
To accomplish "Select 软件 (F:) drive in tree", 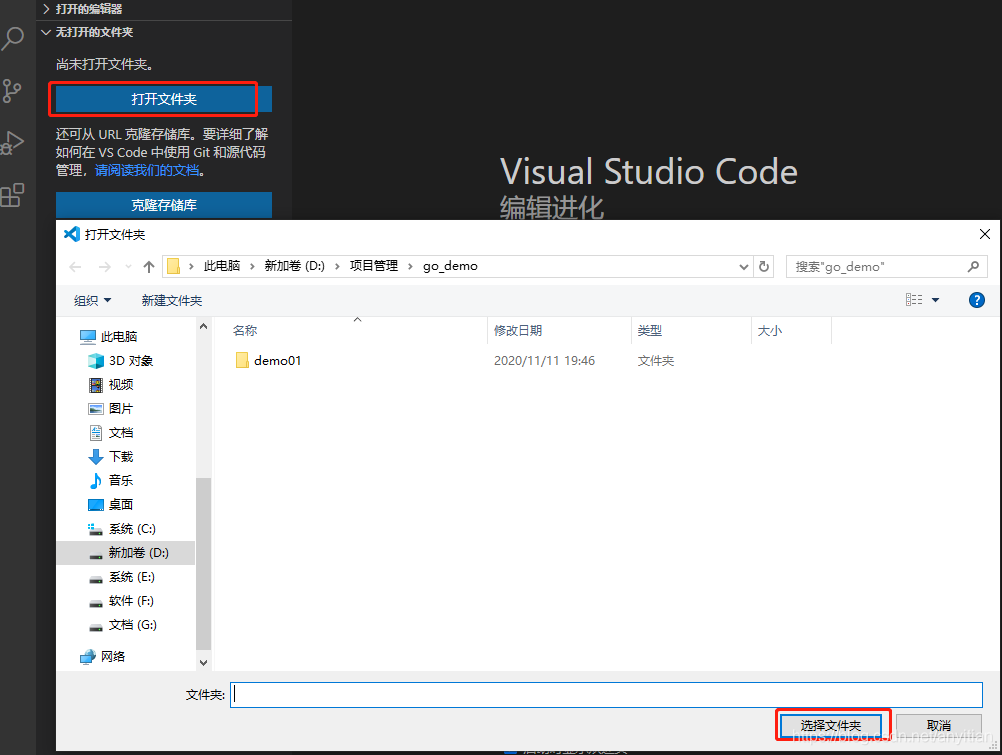I will point(130,601).
